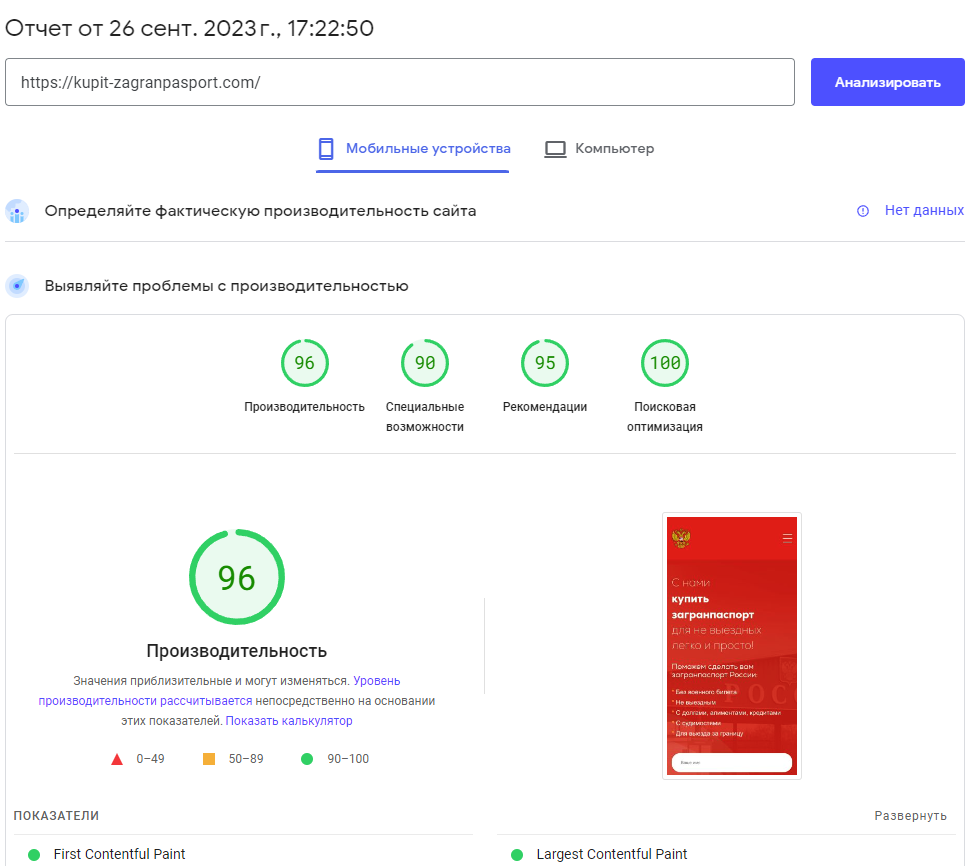Click green dot beside Largest Contentful Paint
The image size is (972, 866).
coord(516,855)
